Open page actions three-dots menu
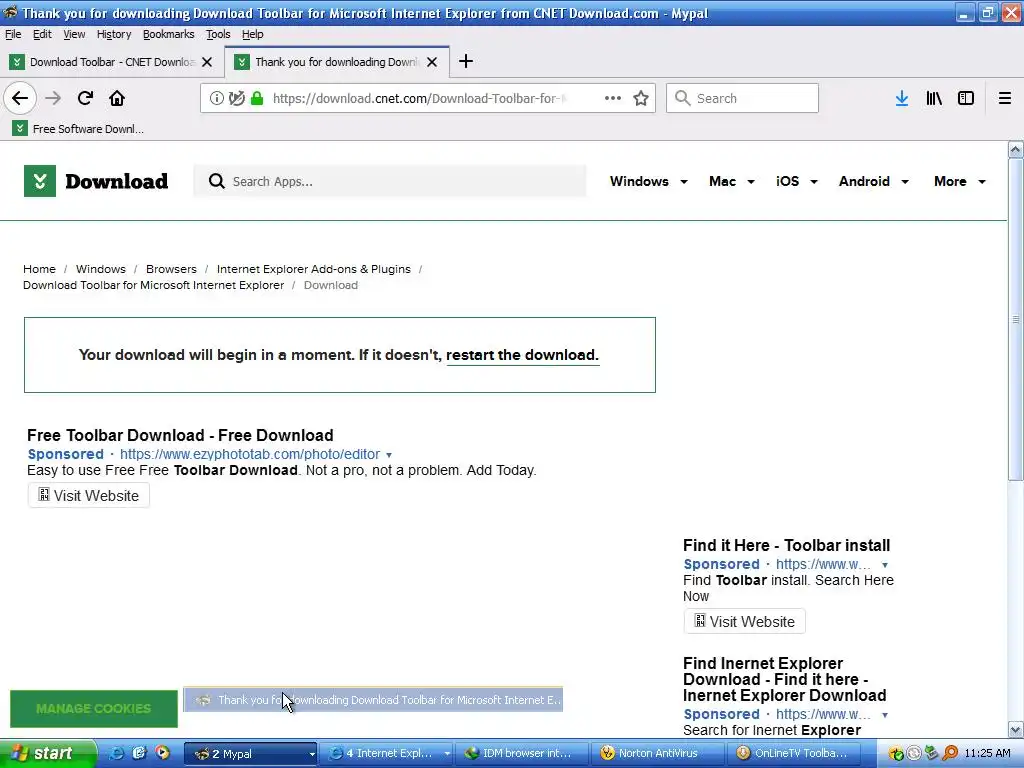Viewport: 1024px width, 768px height. [613, 98]
